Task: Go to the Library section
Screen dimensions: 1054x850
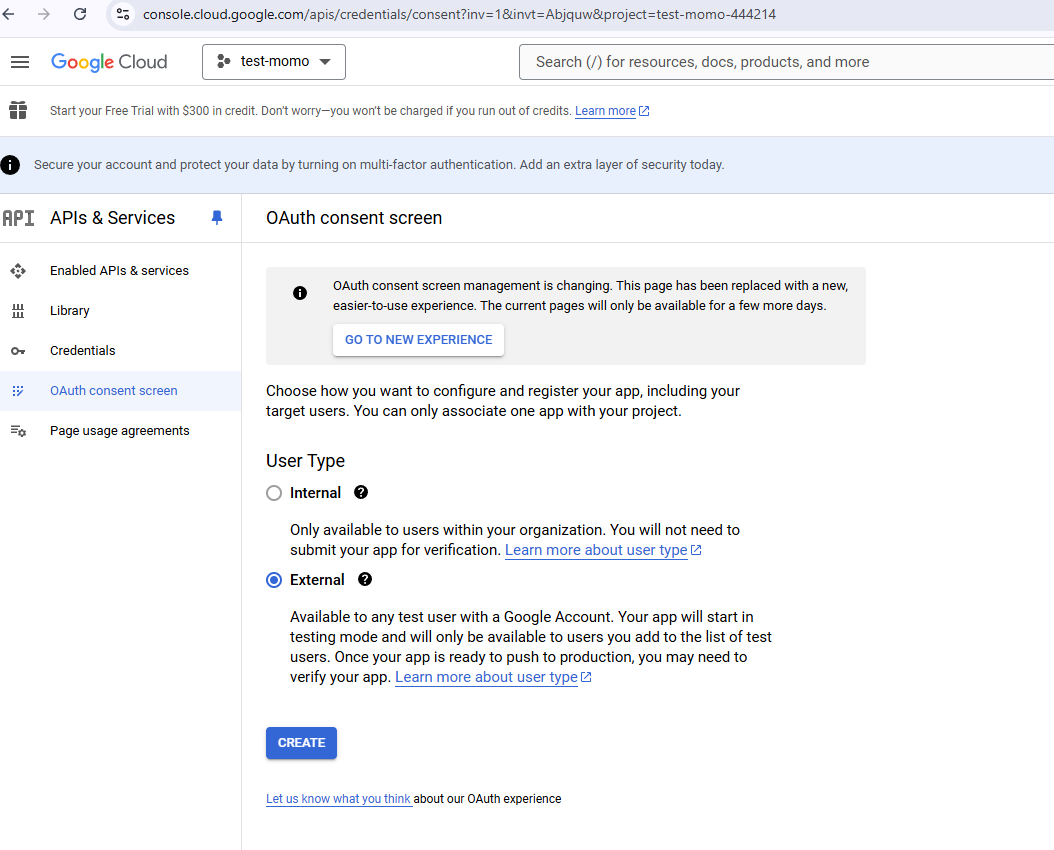Action: click(70, 311)
